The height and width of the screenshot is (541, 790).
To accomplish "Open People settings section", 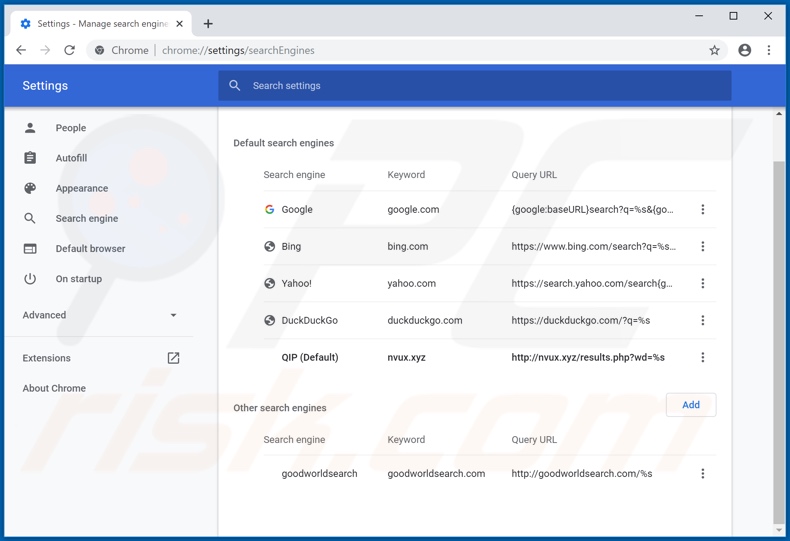I will point(71,128).
